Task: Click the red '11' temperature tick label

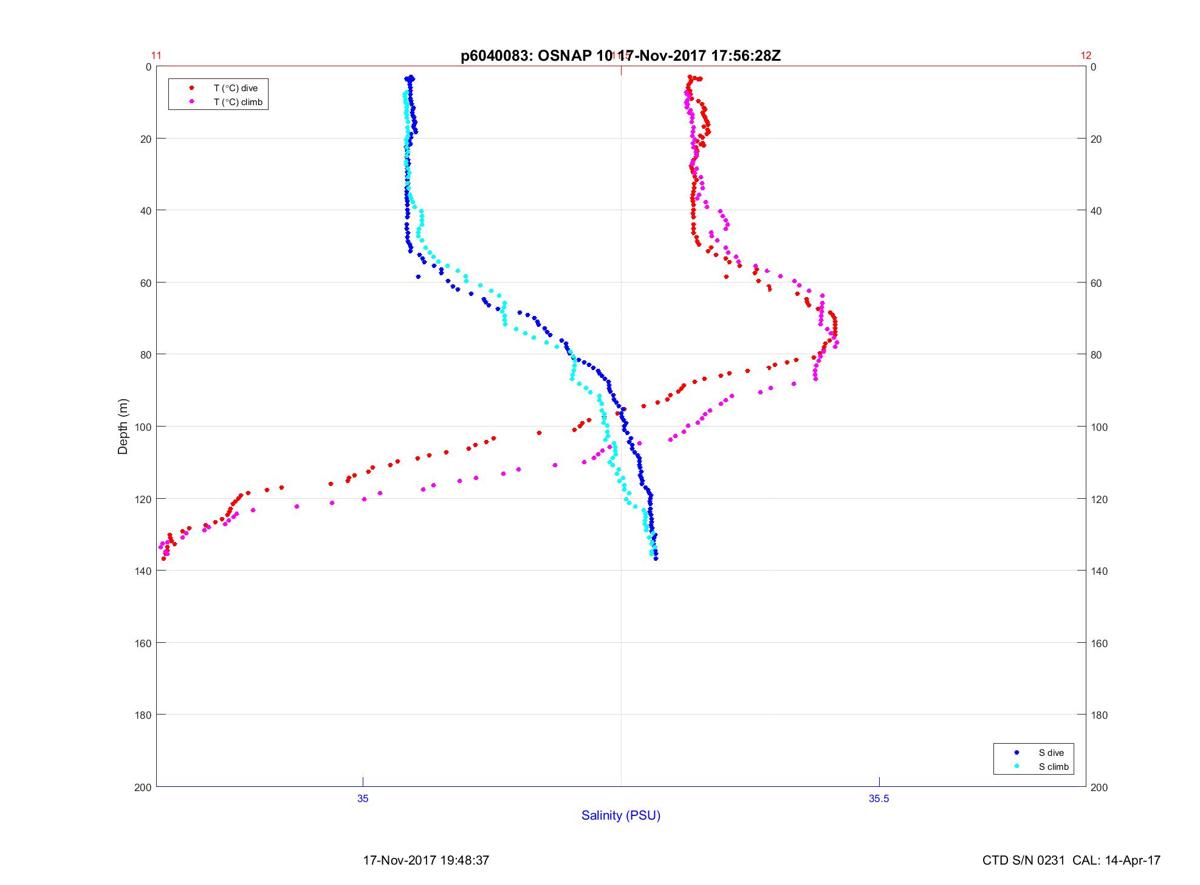Action: coord(156,56)
